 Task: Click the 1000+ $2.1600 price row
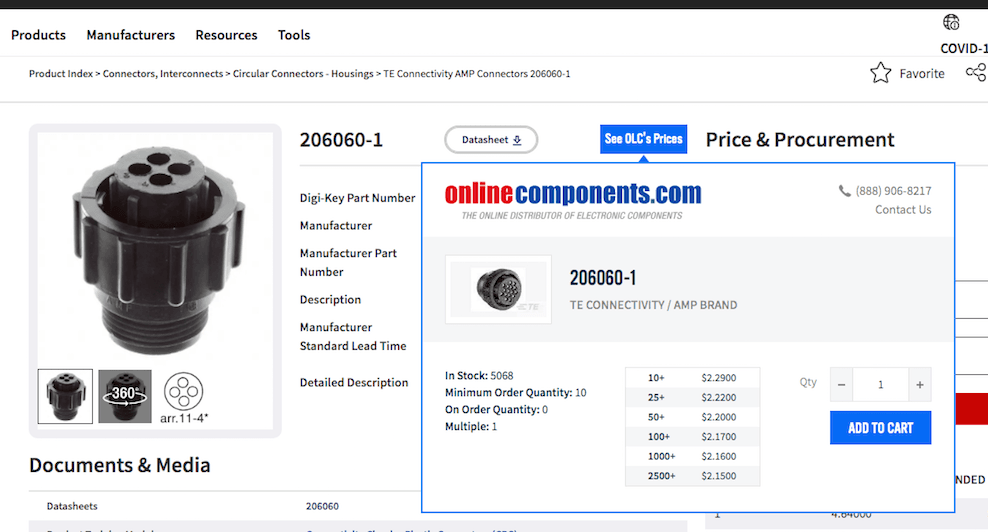pos(692,456)
